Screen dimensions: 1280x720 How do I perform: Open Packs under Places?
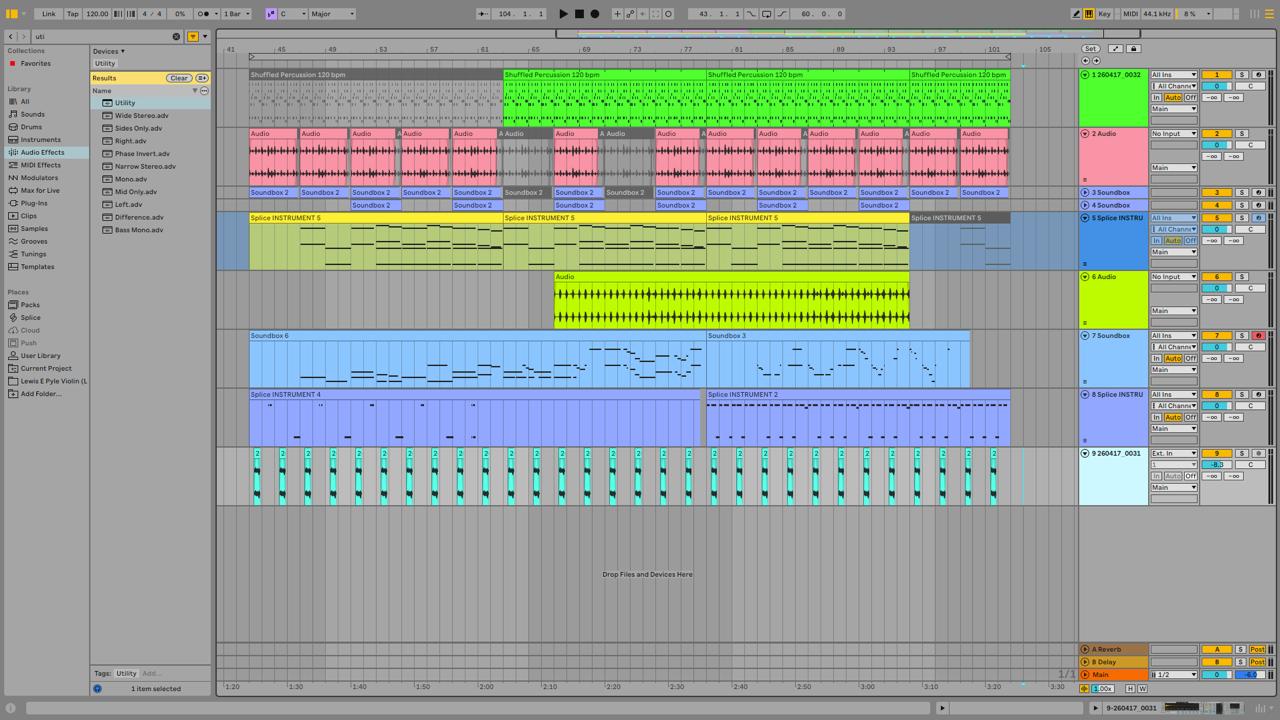pos(30,305)
